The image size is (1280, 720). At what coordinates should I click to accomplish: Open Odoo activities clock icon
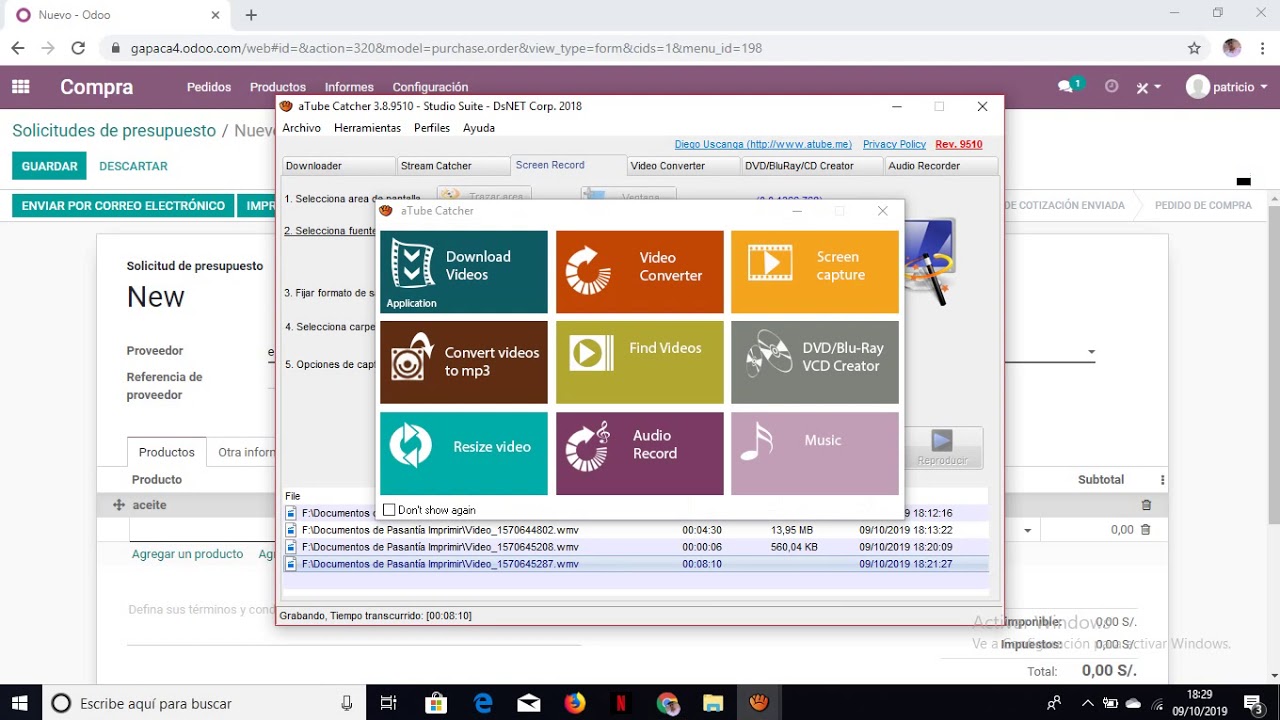click(x=1111, y=87)
